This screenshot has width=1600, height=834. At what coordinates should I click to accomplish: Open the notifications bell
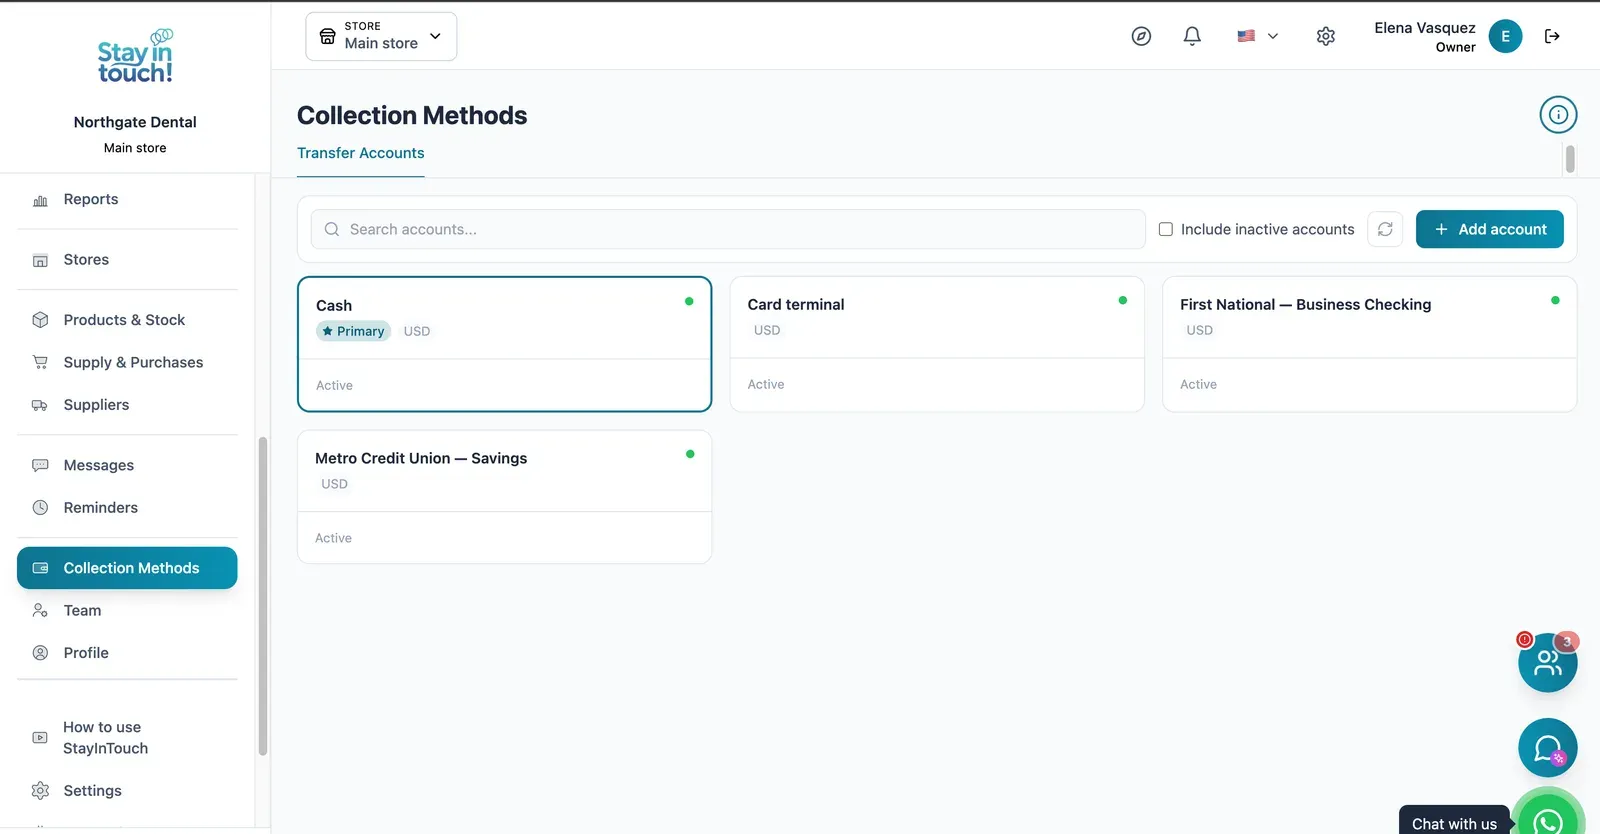1192,36
